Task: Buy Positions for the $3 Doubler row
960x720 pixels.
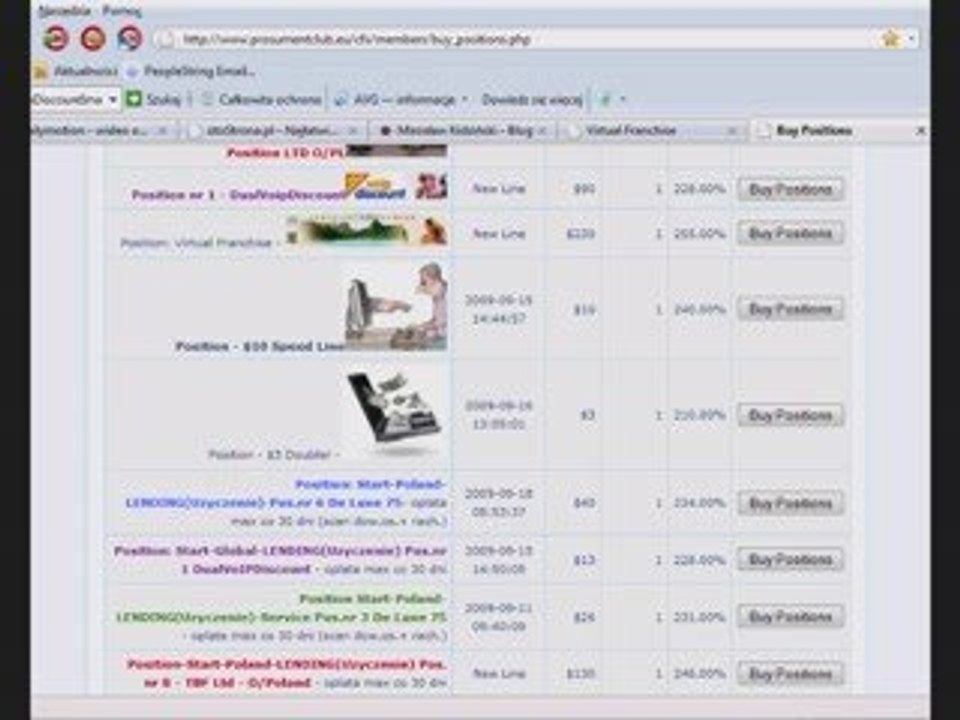Action: (790, 416)
